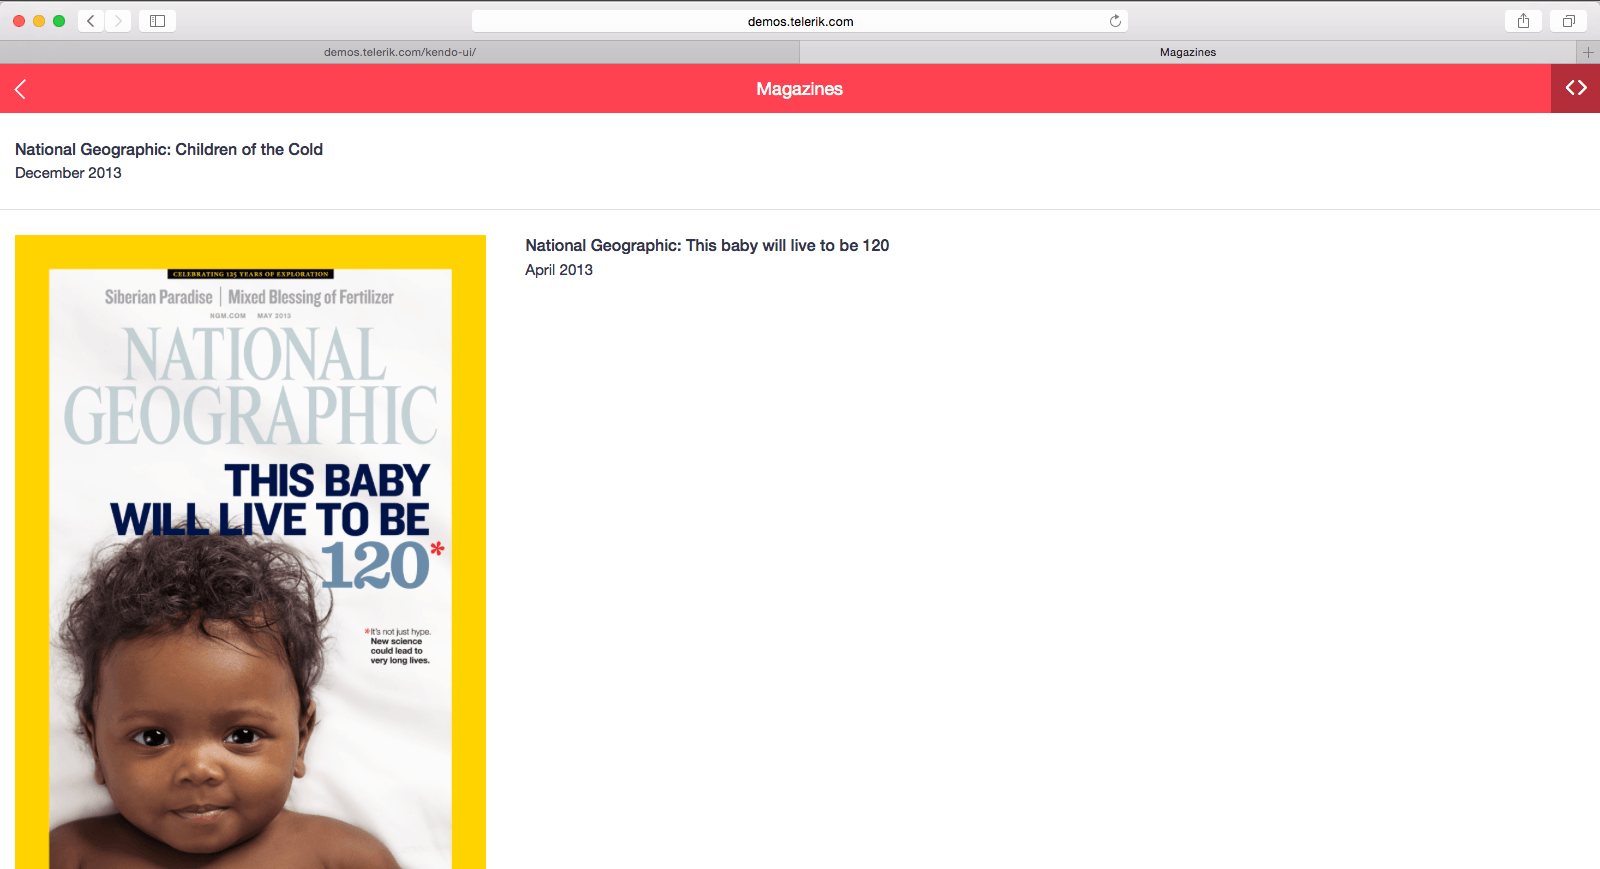Focus the demos.telerik.com address bar
Screen dimensions: 1600x869
(800, 21)
